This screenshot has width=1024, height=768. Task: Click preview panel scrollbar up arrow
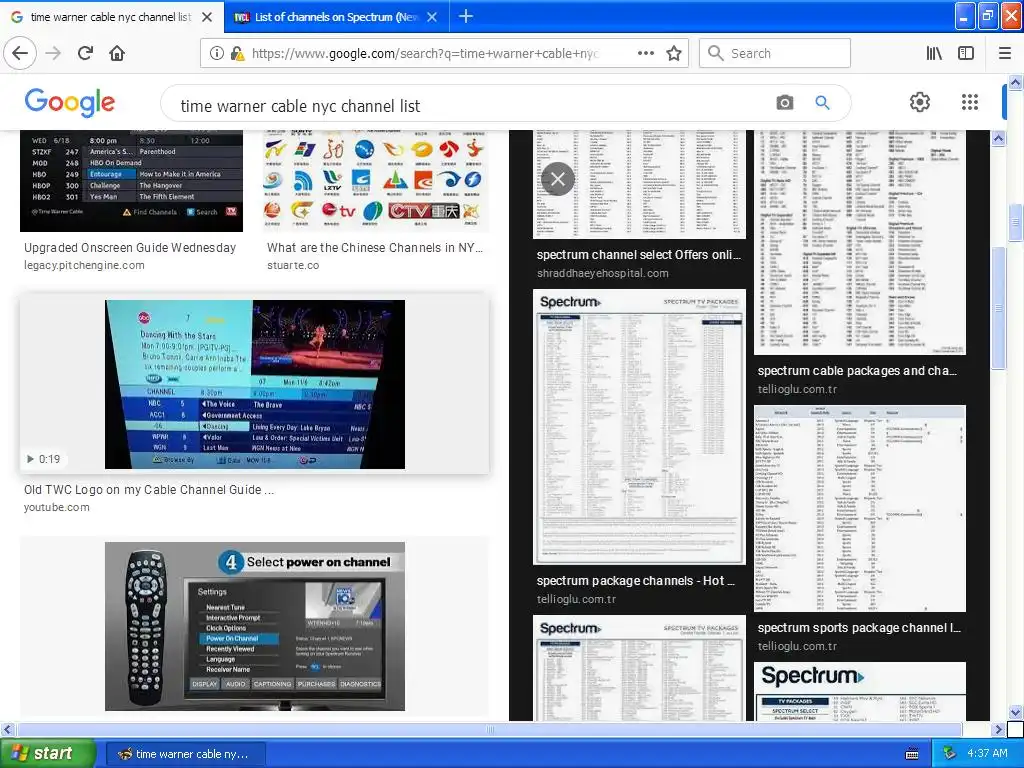998,138
